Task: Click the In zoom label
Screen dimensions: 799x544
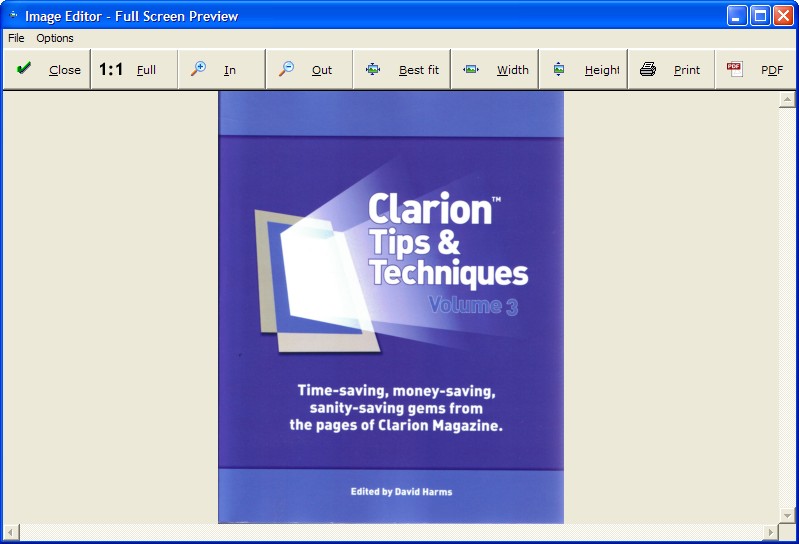Action: pos(230,70)
